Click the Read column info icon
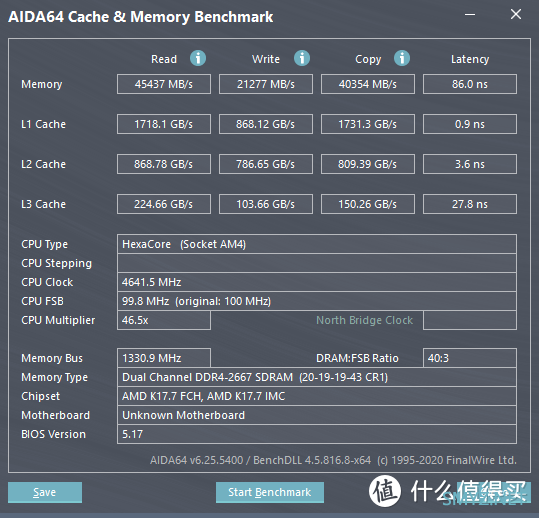The image size is (539, 518). 198,58
